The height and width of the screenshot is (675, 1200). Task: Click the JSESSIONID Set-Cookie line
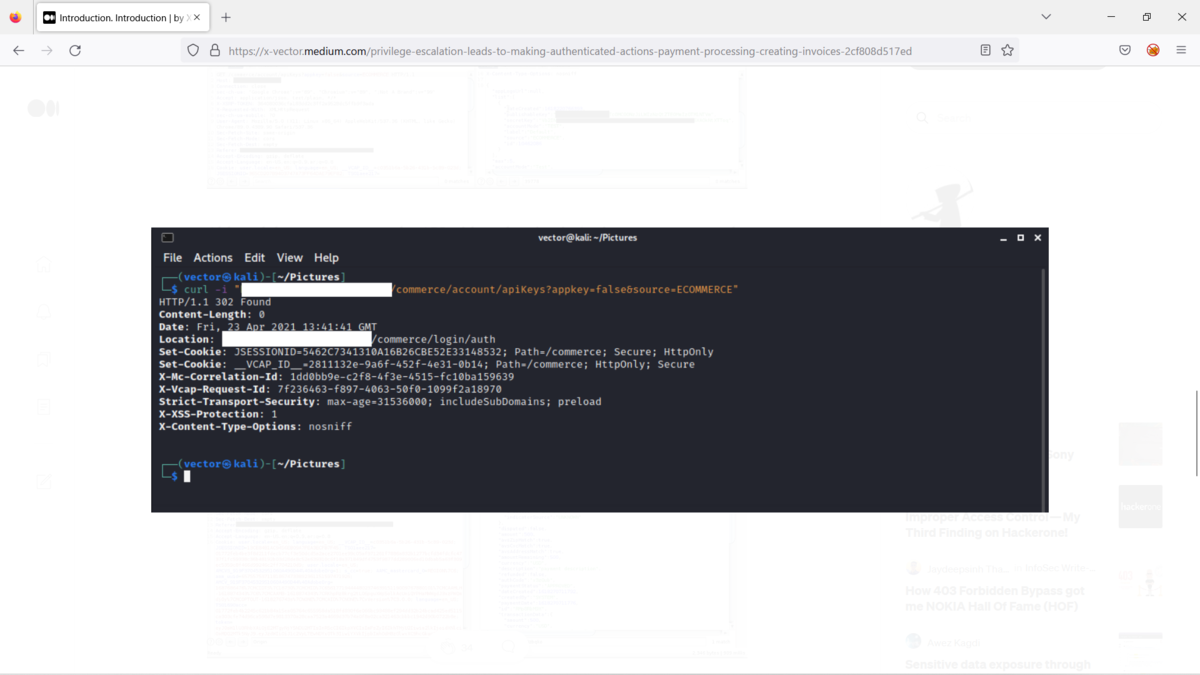[435, 352]
